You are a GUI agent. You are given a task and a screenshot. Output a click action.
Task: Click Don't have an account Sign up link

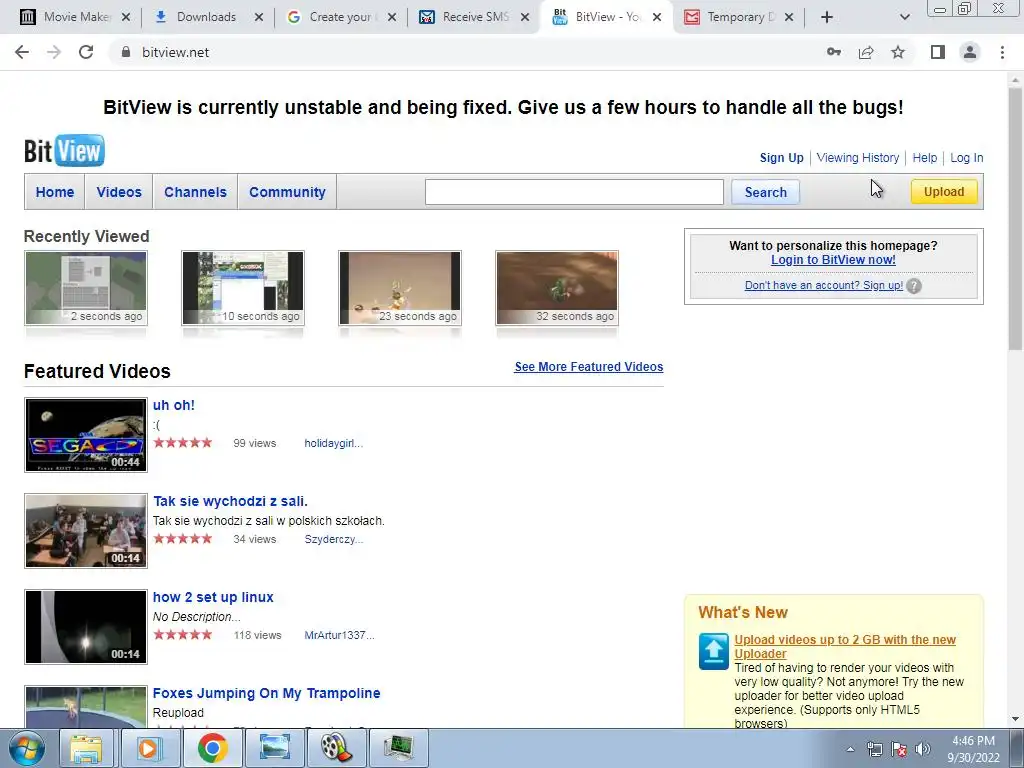[824, 285]
